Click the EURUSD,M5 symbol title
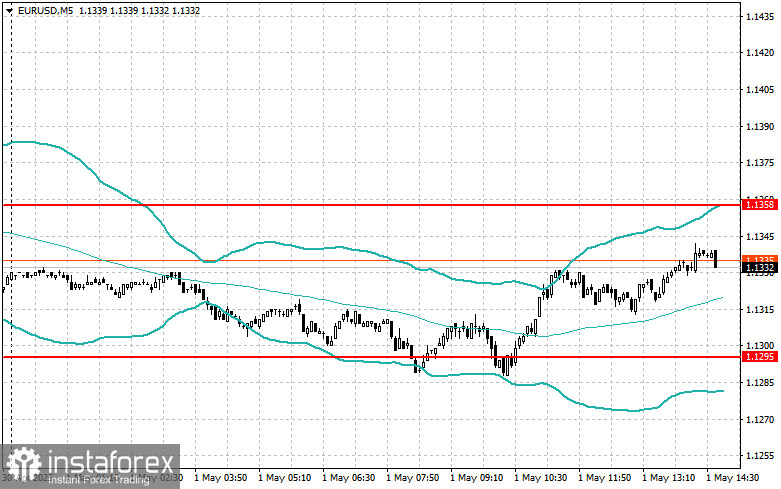This screenshot has width=781, height=489. pos(45,10)
